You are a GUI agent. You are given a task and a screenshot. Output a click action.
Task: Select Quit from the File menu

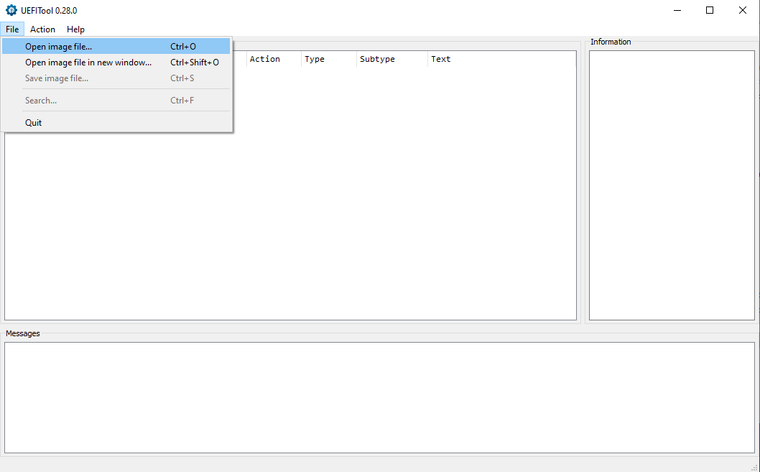116,123
